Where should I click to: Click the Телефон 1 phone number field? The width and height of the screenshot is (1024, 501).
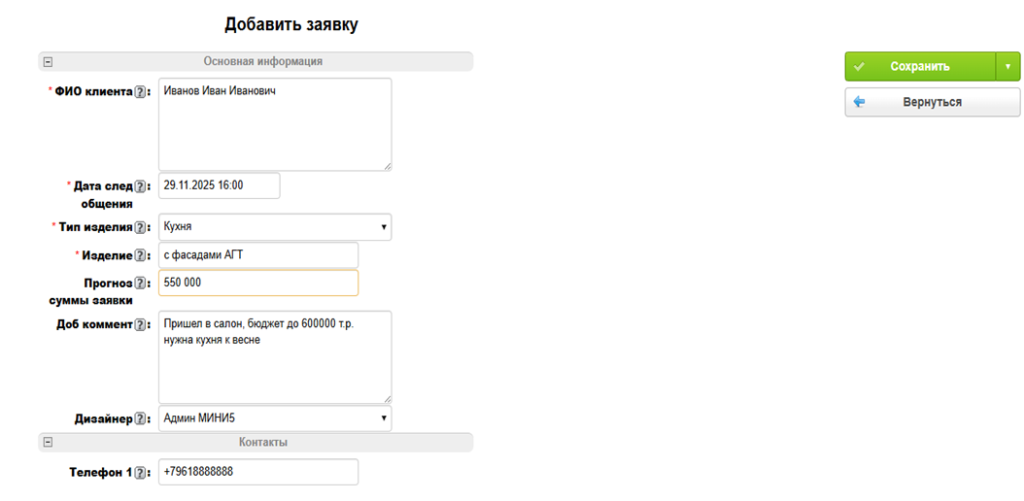pos(258,472)
